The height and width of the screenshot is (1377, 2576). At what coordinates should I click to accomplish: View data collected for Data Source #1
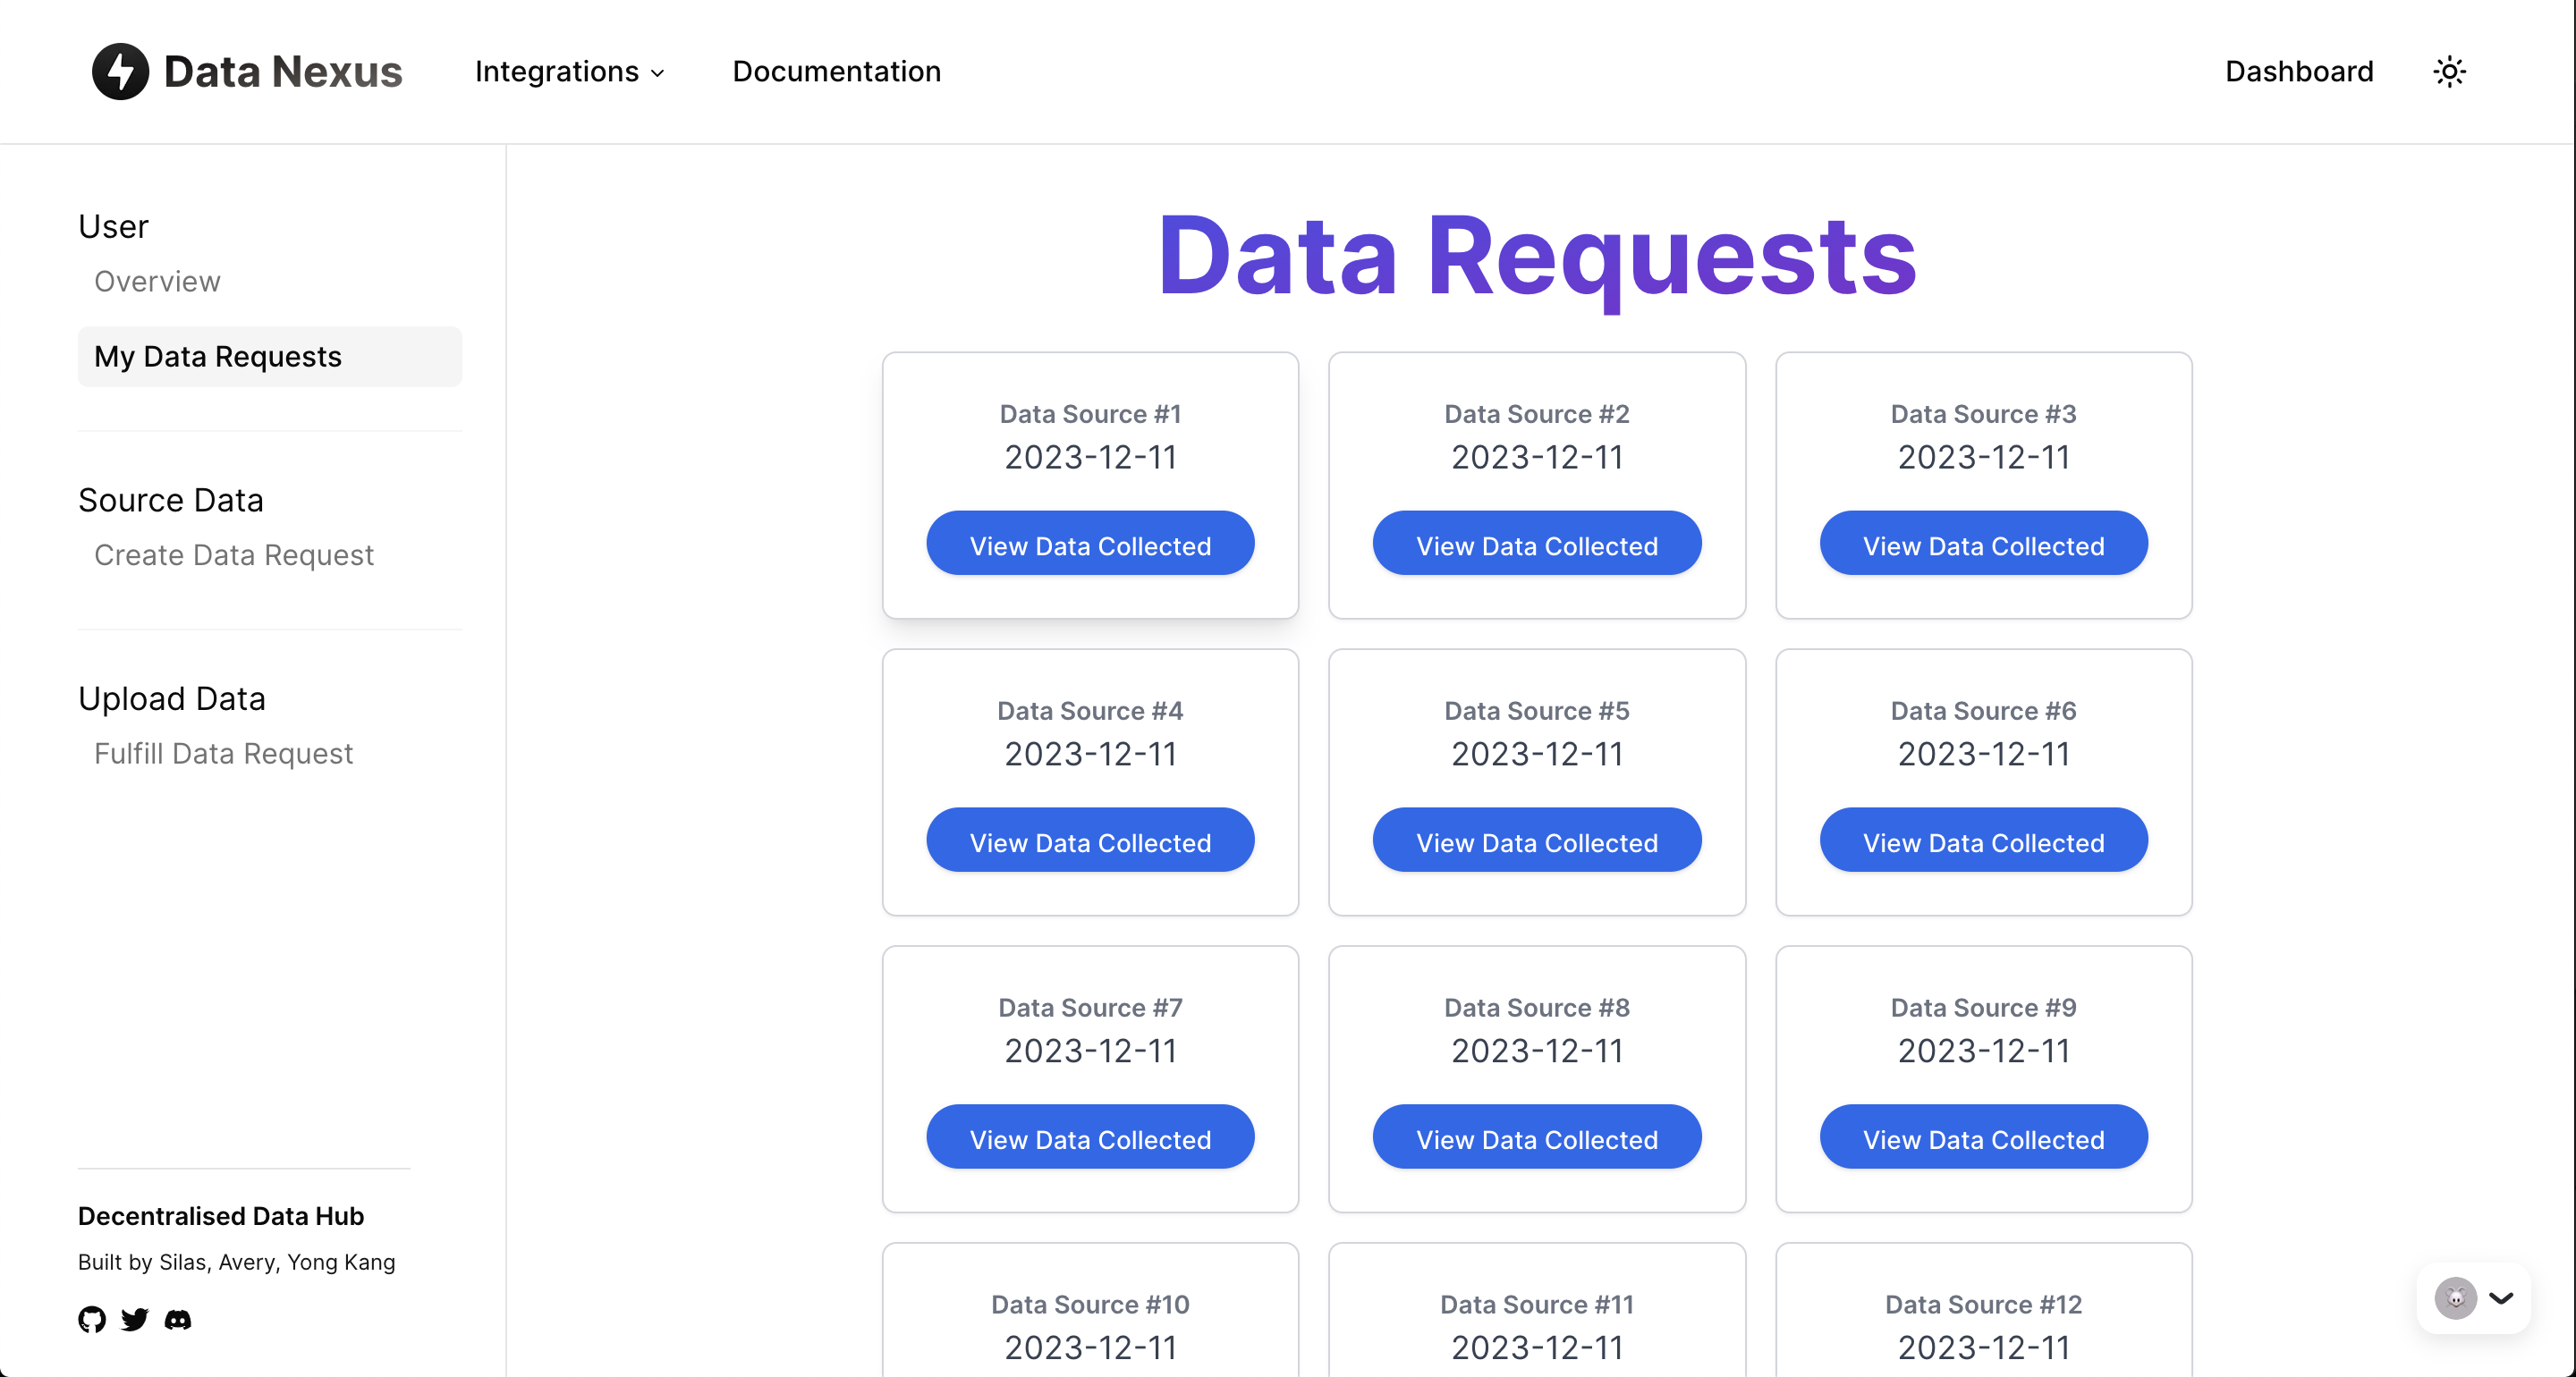[x=1089, y=544]
